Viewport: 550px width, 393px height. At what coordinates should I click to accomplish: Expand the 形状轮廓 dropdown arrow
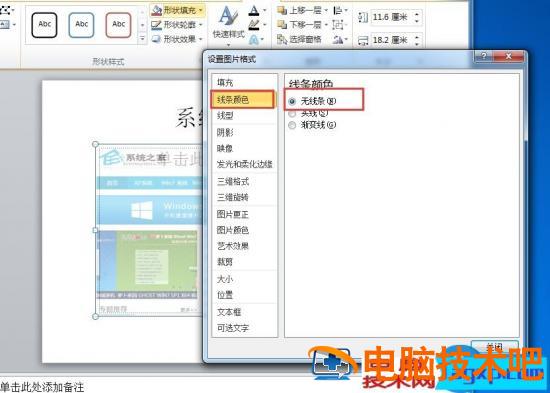(201, 25)
